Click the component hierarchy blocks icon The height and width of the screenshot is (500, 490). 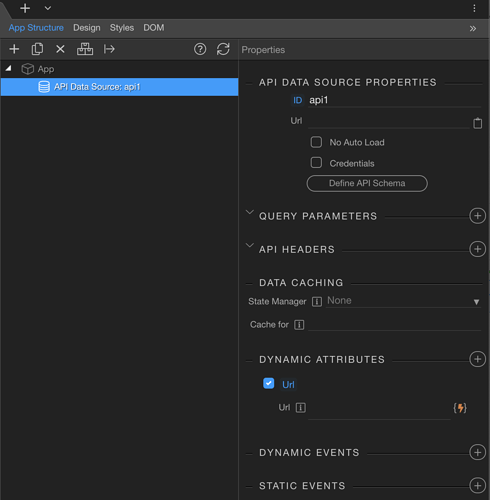click(x=85, y=49)
